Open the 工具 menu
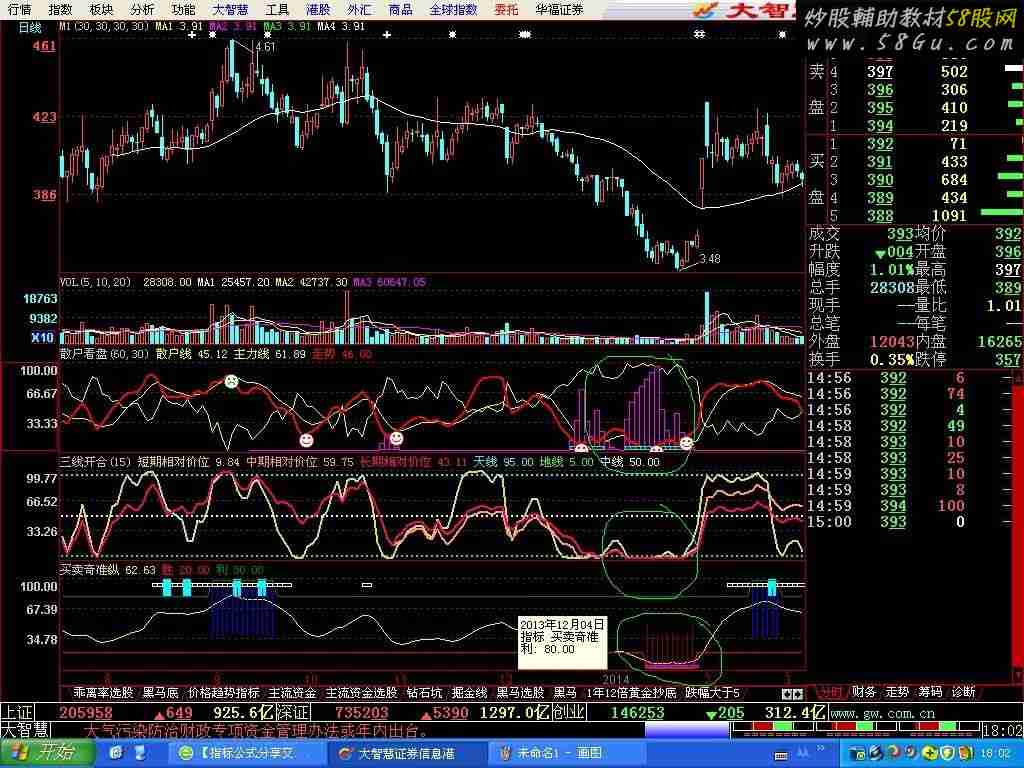1024x768 pixels. tap(277, 9)
